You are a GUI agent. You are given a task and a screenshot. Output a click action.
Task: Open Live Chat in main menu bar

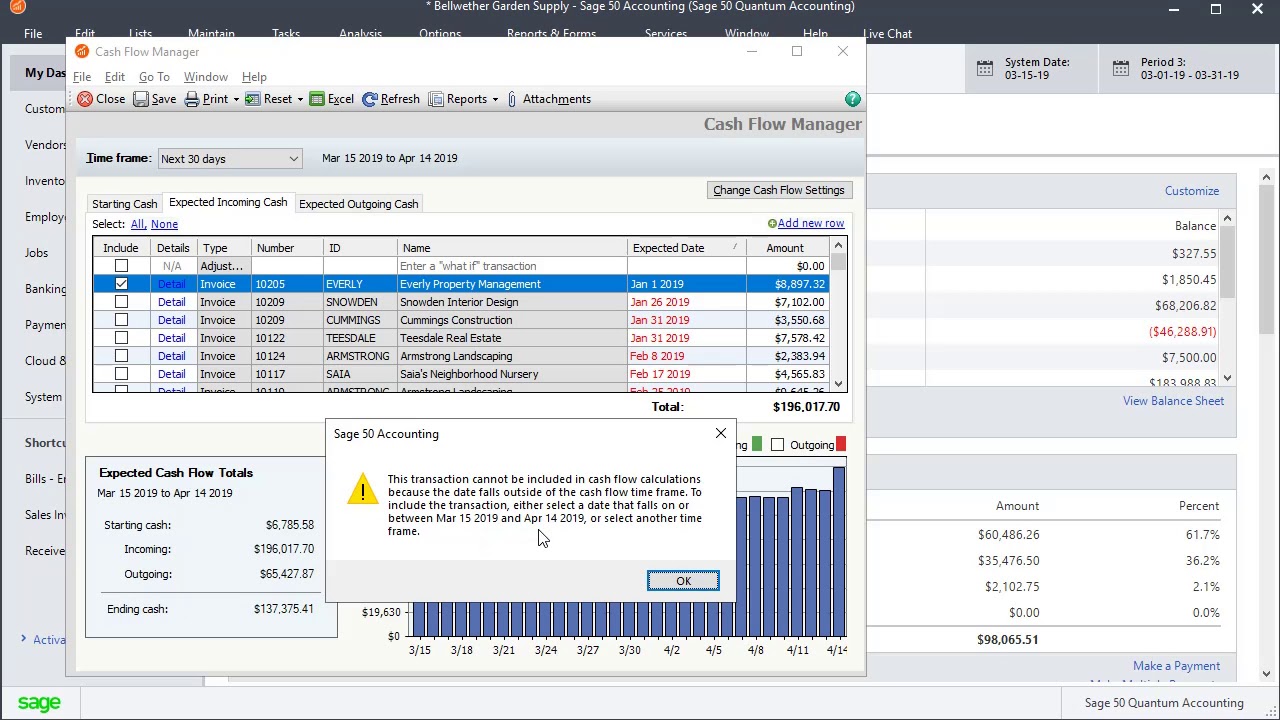click(887, 33)
